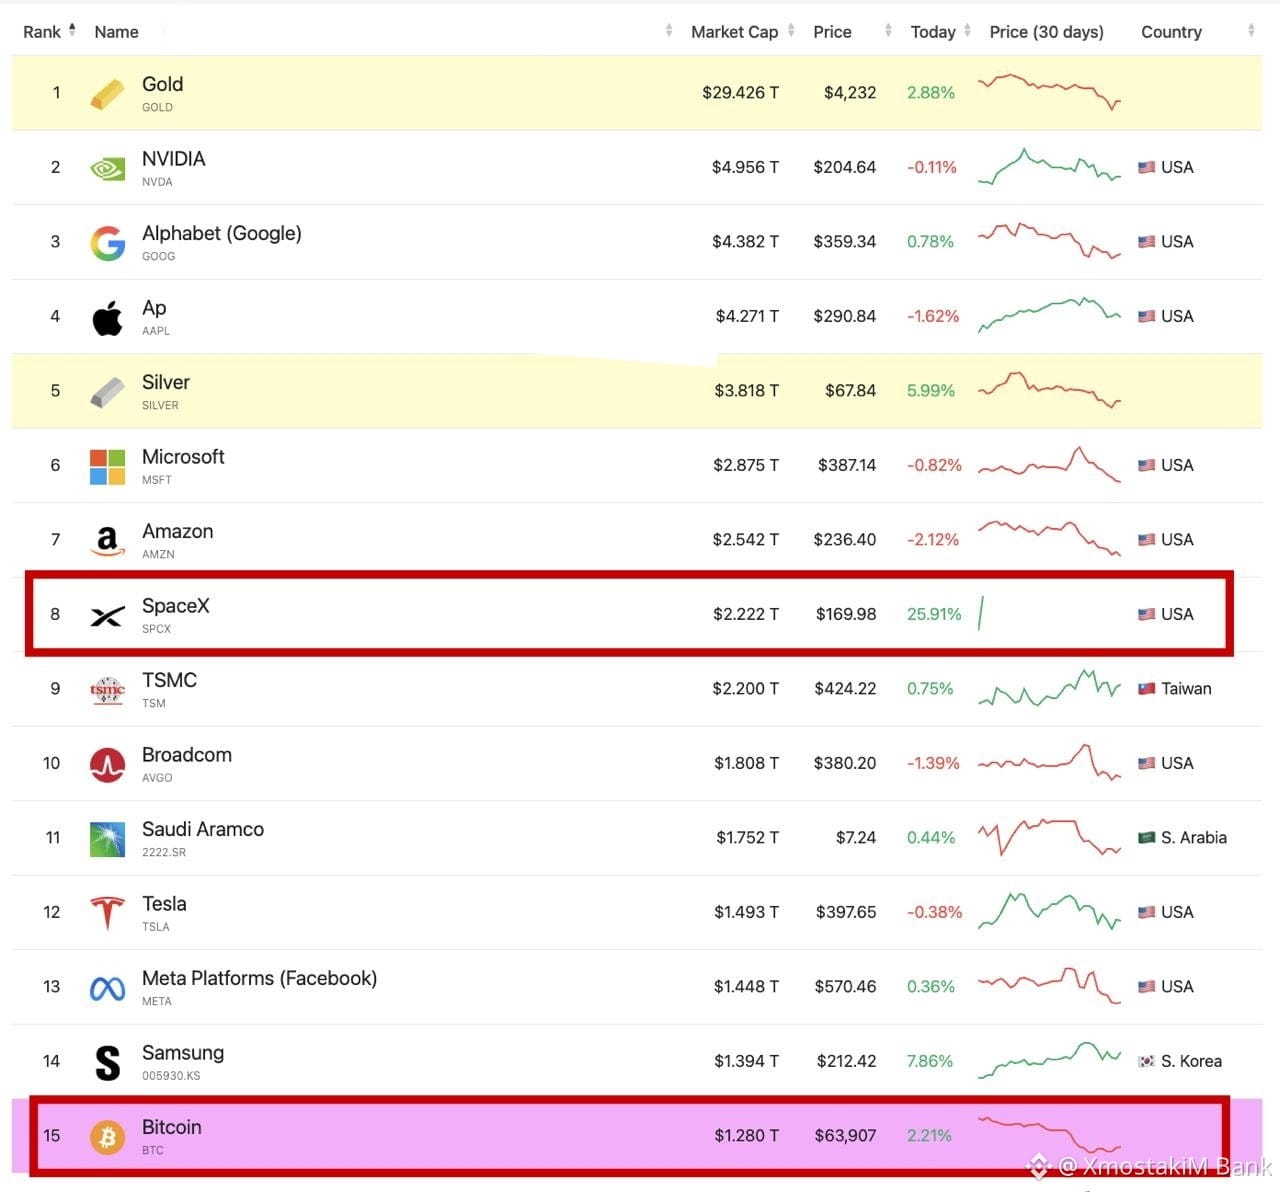Open the SpaceX company link
The image size is (1280, 1192).
point(176,606)
